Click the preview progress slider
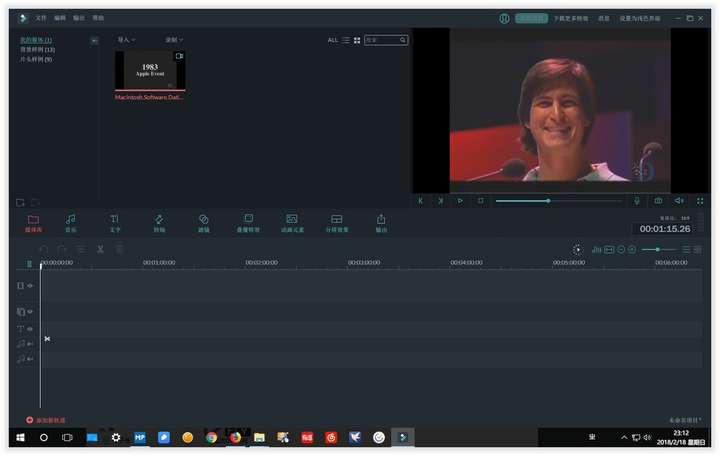 click(558, 201)
